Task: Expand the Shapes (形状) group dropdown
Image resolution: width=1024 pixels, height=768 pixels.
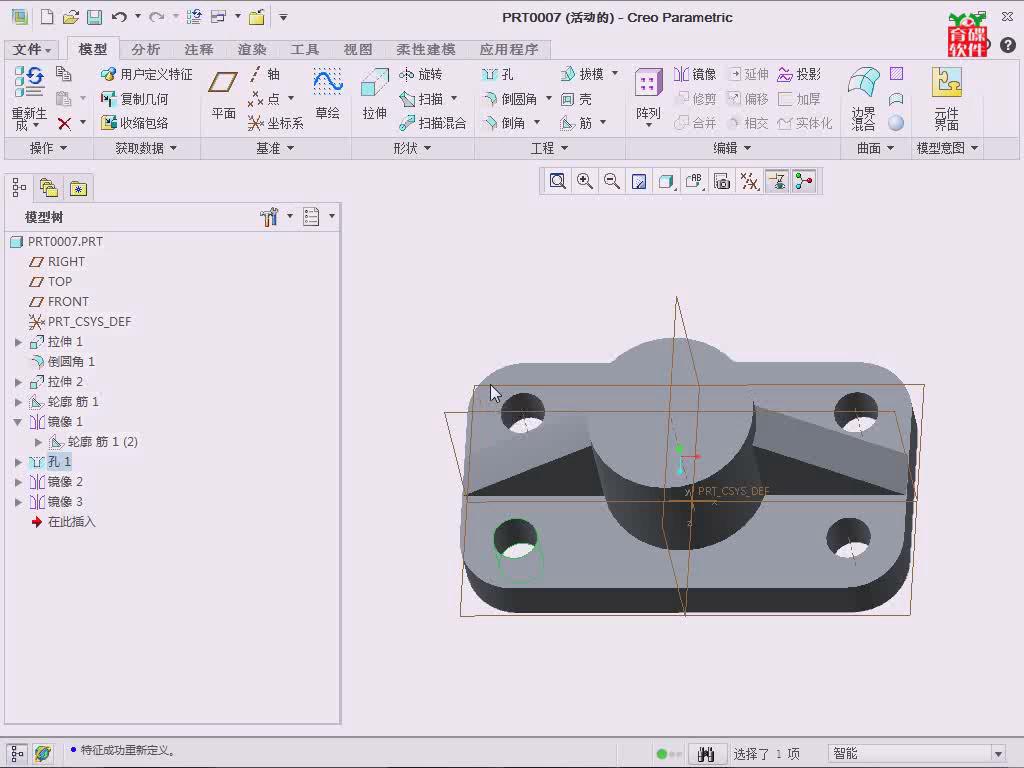Action: pos(412,148)
